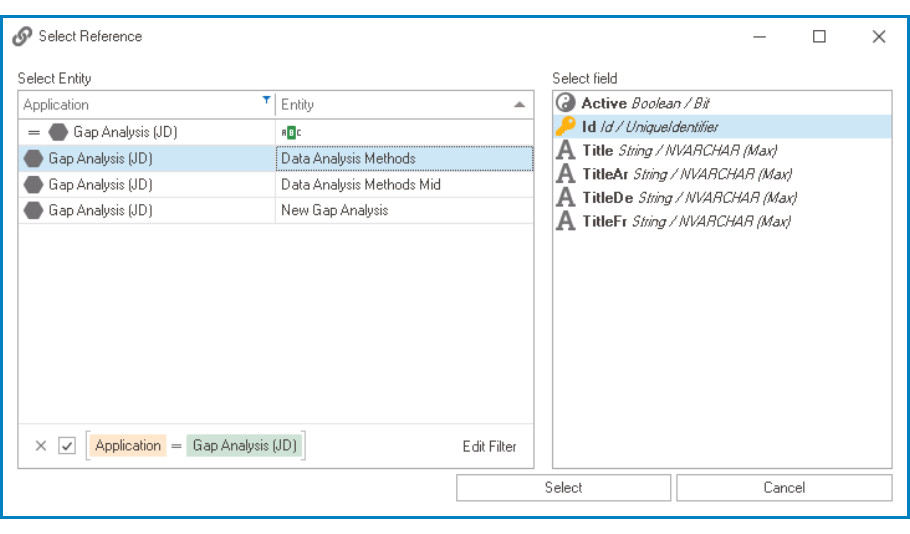Toggle the Entity column sort arrow
Image resolution: width=910 pixels, height=534 pixels.
[519, 104]
